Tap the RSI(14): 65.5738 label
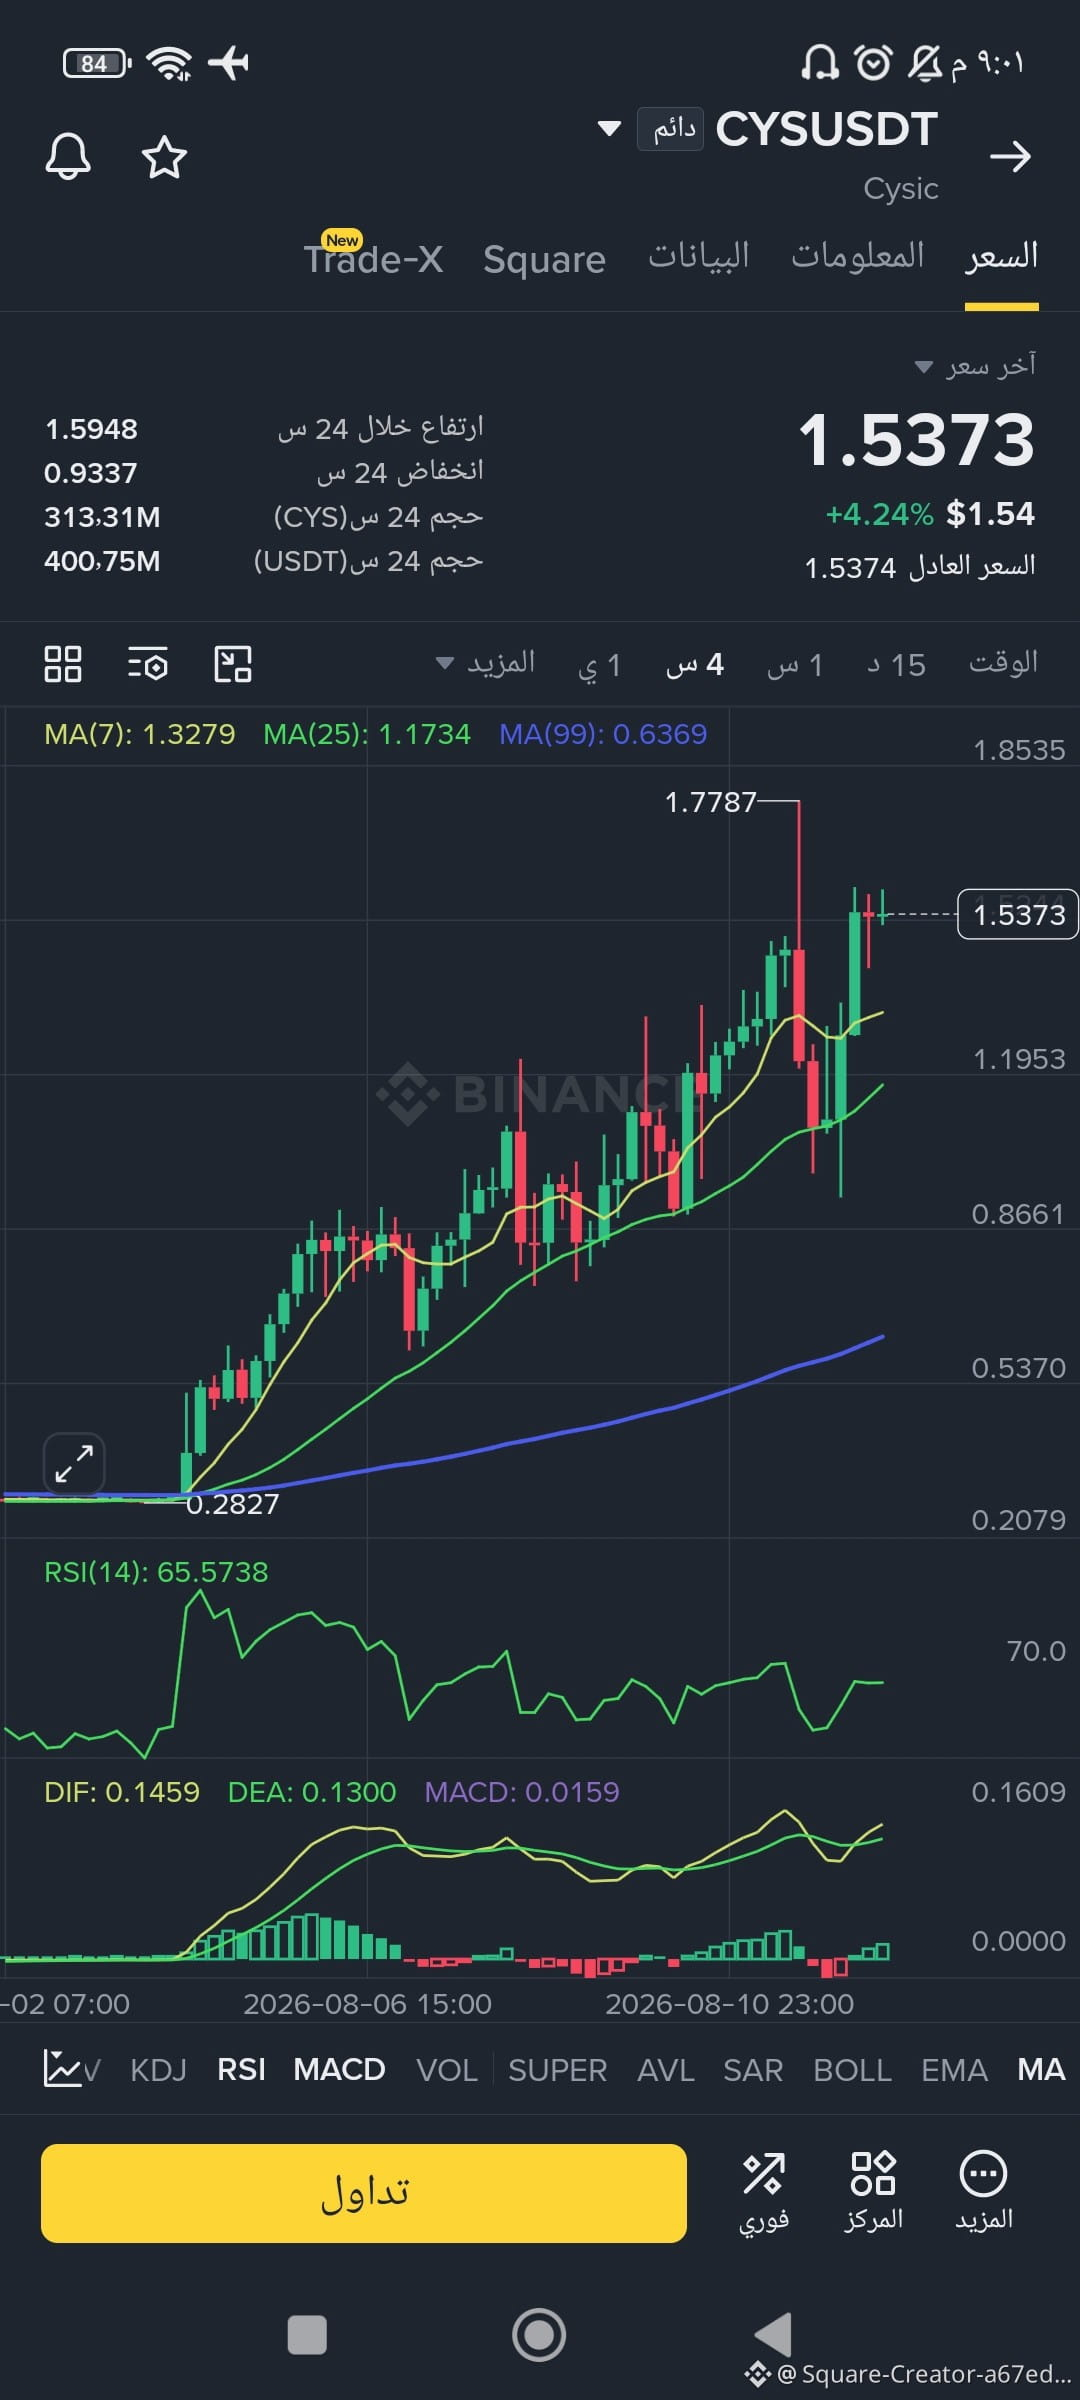The width and height of the screenshot is (1080, 2400). click(x=156, y=1572)
